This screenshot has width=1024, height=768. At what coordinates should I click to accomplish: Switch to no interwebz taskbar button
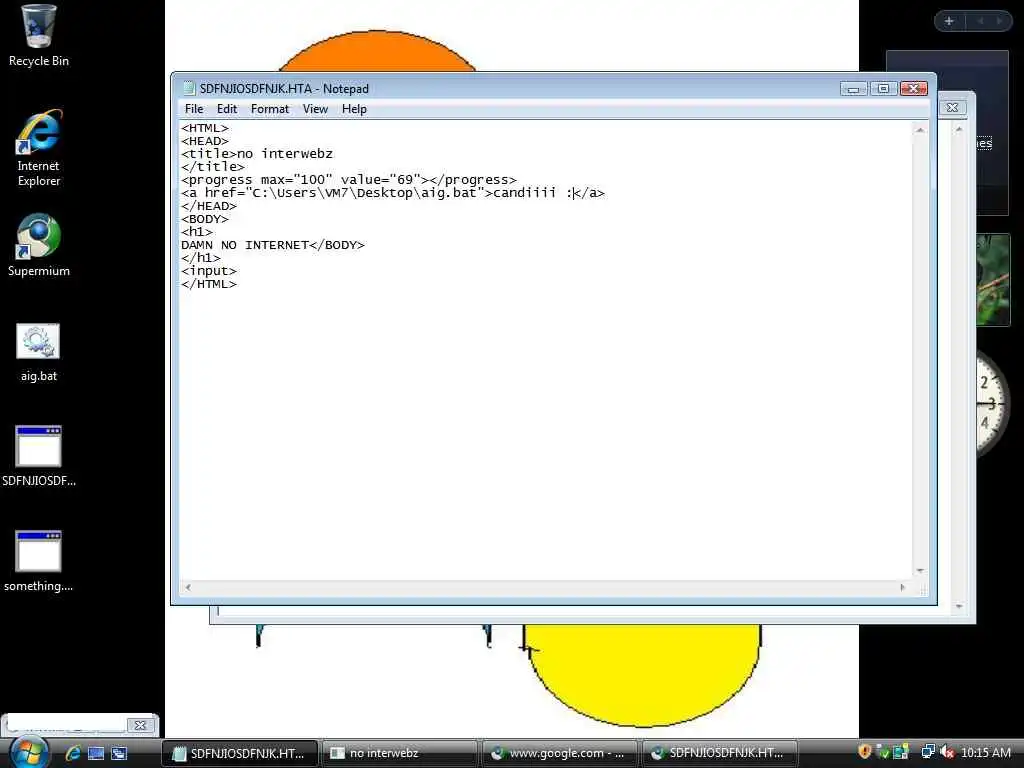(400, 753)
